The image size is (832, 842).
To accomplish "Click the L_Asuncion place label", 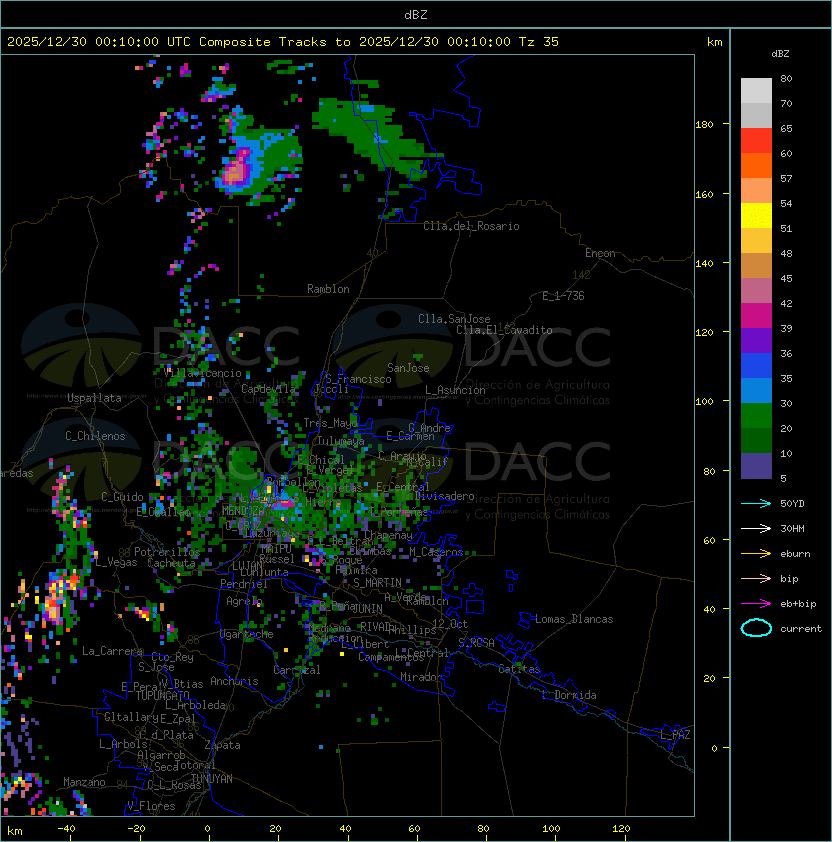I will [455, 390].
